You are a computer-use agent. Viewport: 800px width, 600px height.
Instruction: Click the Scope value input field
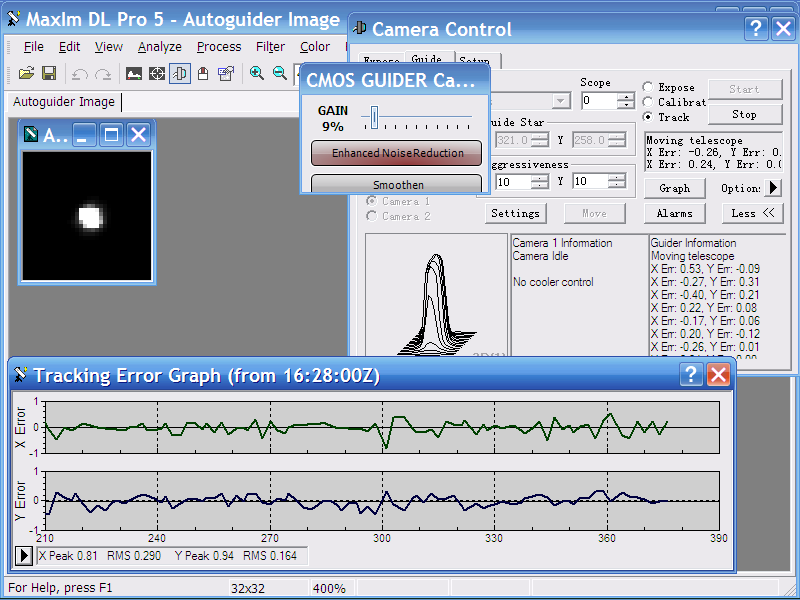[x=599, y=101]
